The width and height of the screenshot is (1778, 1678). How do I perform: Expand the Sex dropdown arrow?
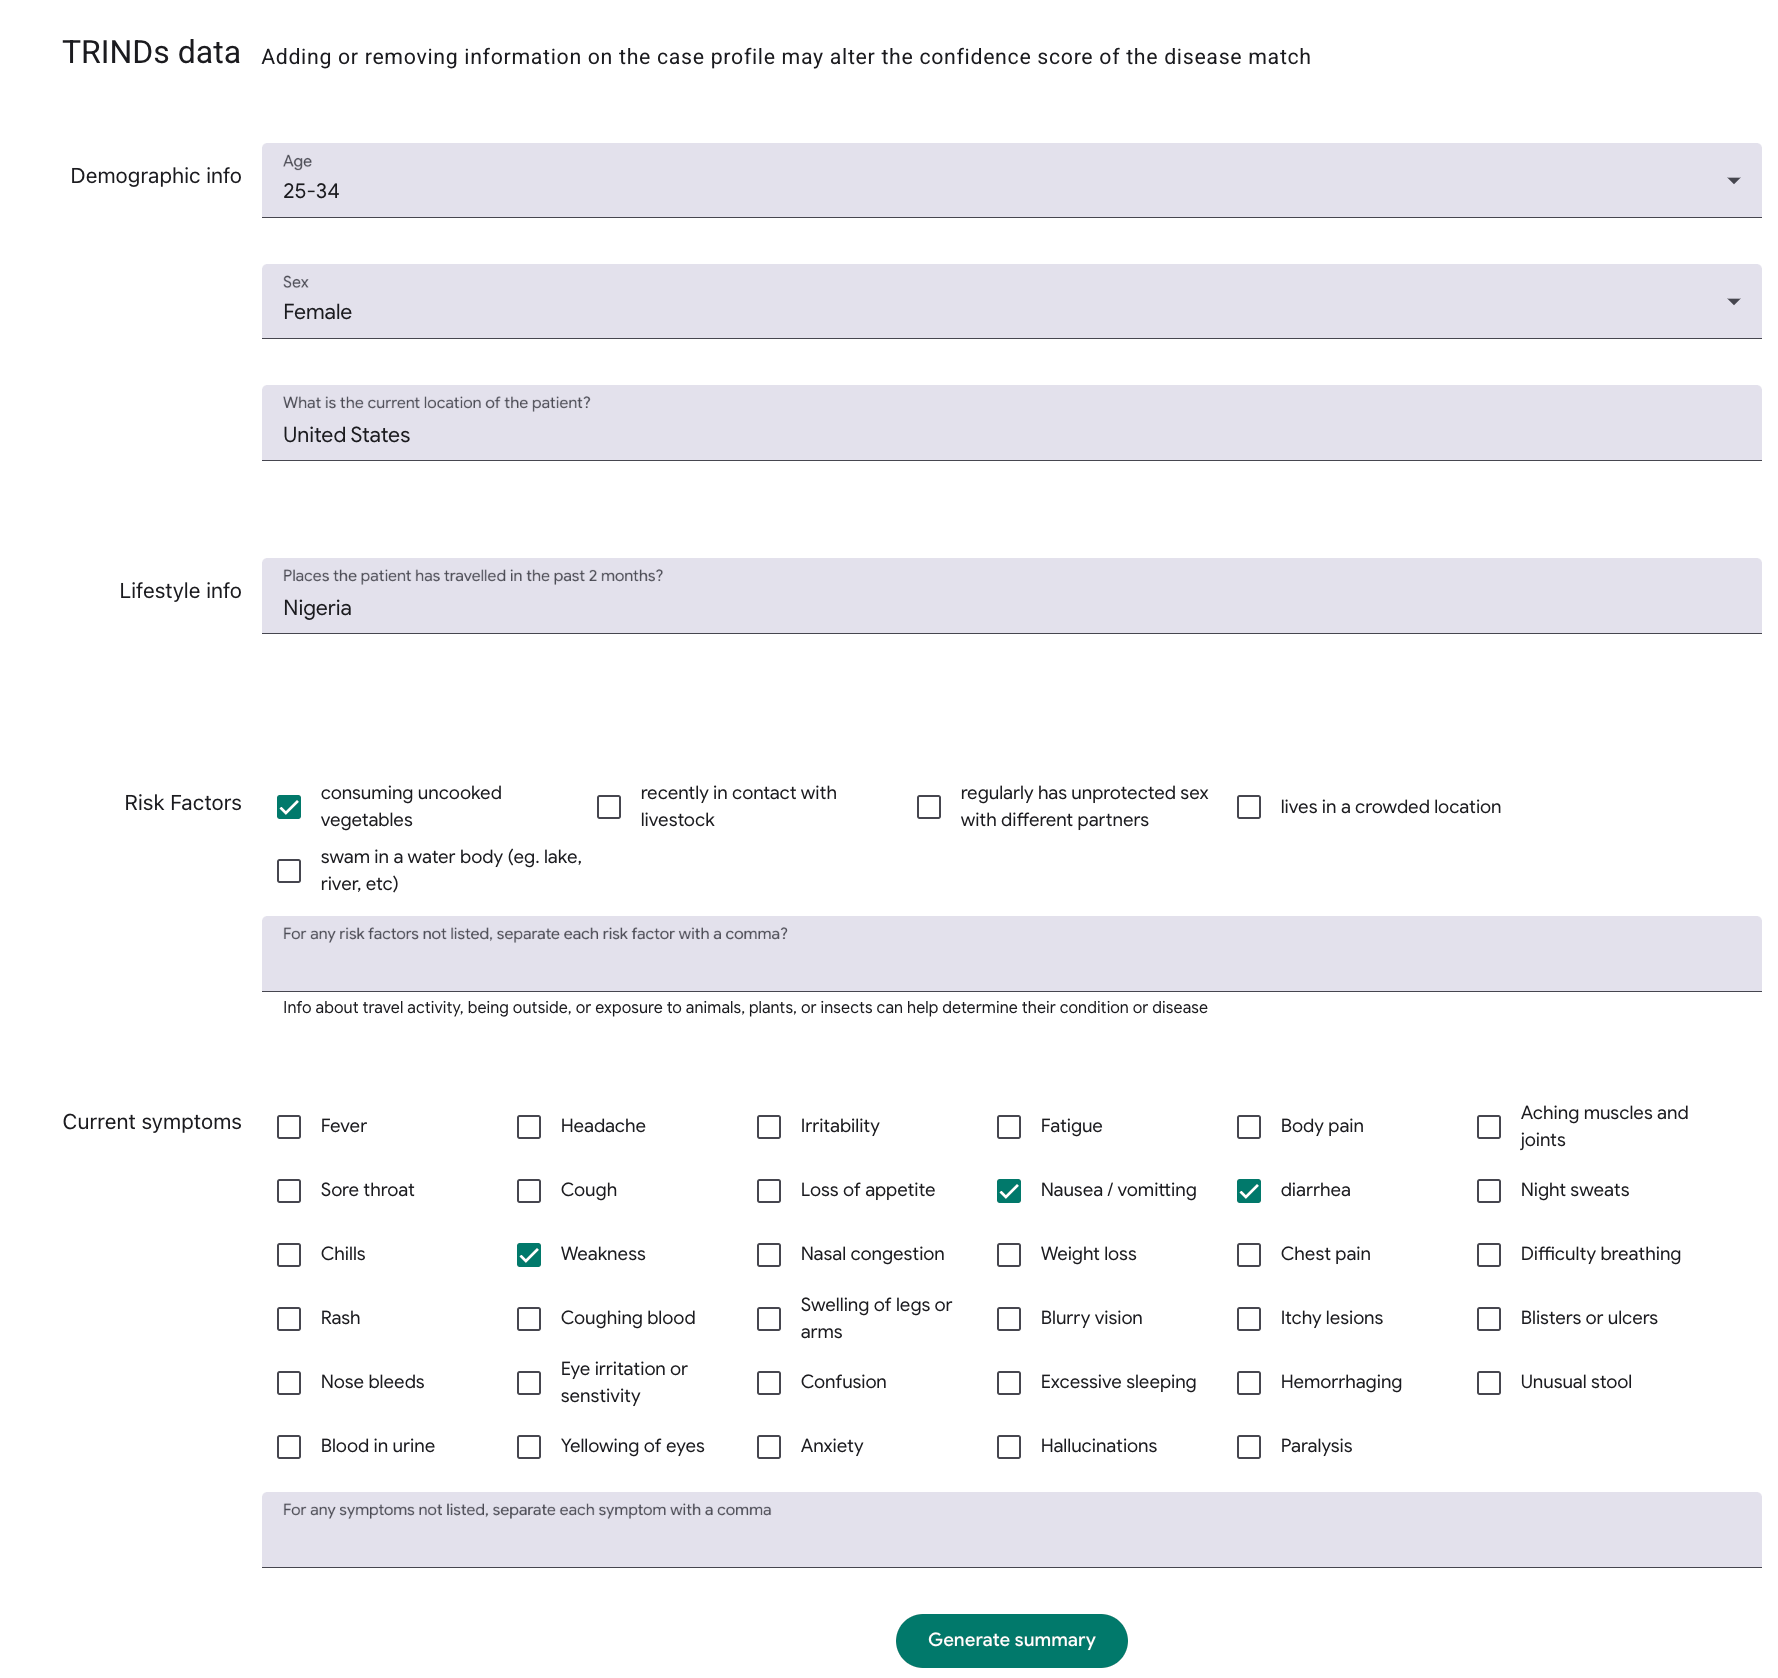(1733, 302)
